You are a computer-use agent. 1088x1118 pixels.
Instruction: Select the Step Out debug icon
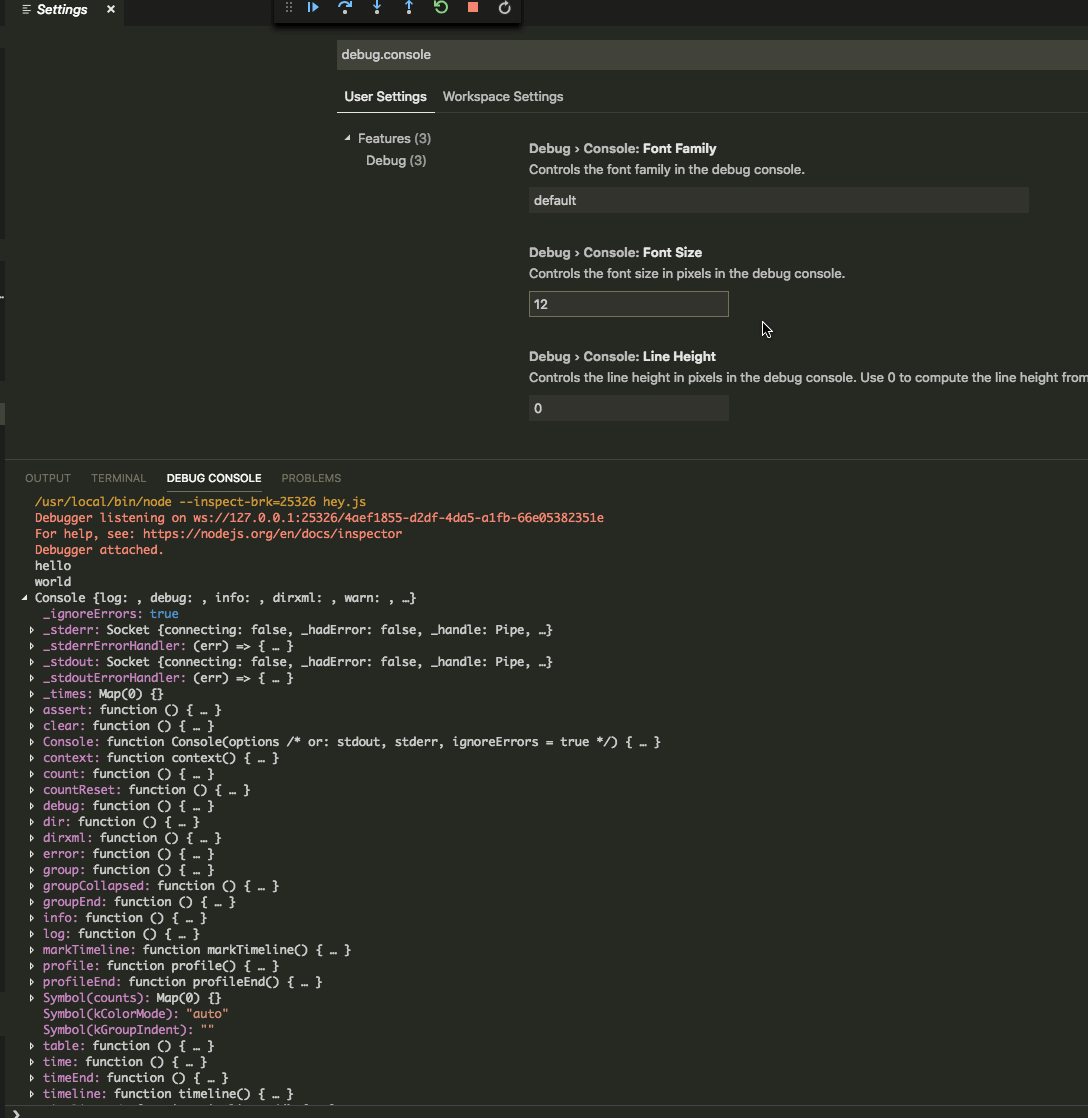pyautogui.click(x=409, y=8)
